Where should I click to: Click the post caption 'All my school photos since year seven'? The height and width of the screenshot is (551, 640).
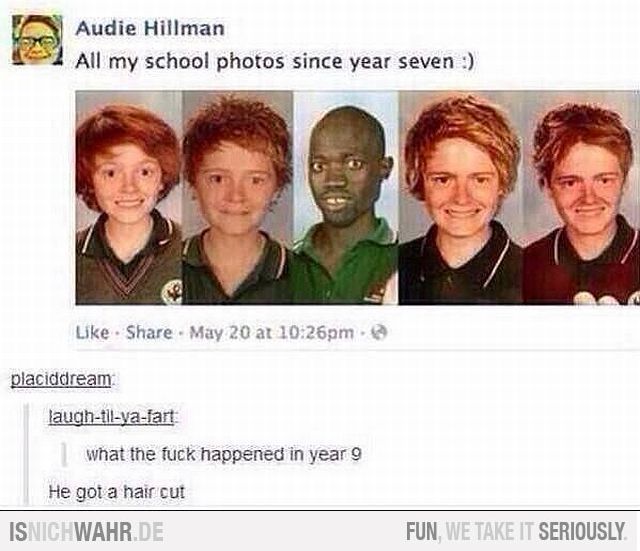click(275, 62)
